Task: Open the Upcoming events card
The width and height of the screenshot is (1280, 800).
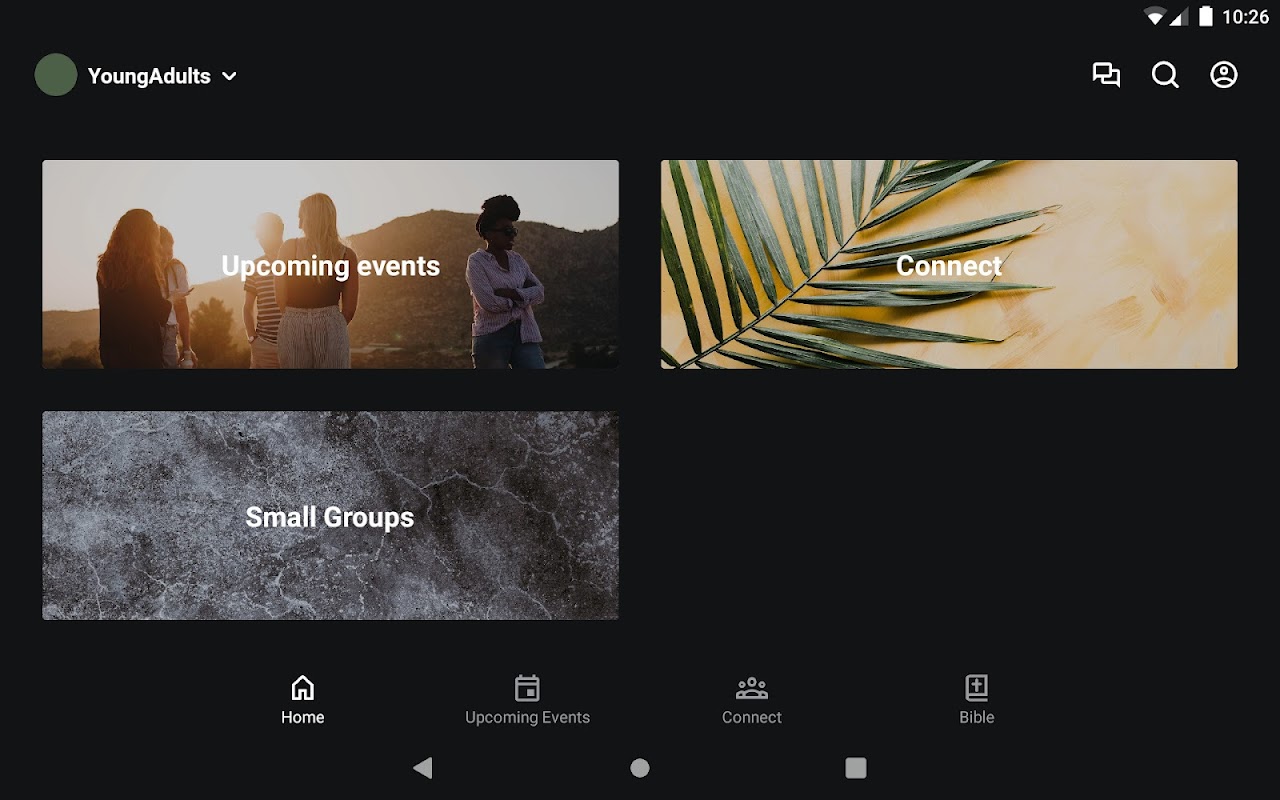Action: click(x=330, y=264)
